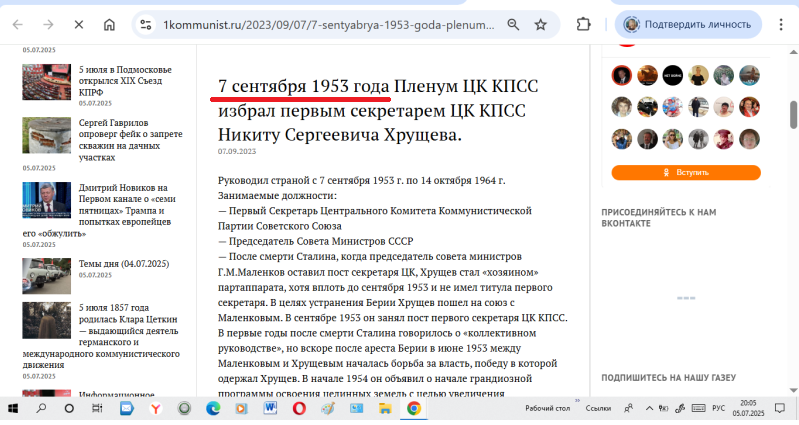
Task: Open the browser home page icon
Action: coord(109,24)
